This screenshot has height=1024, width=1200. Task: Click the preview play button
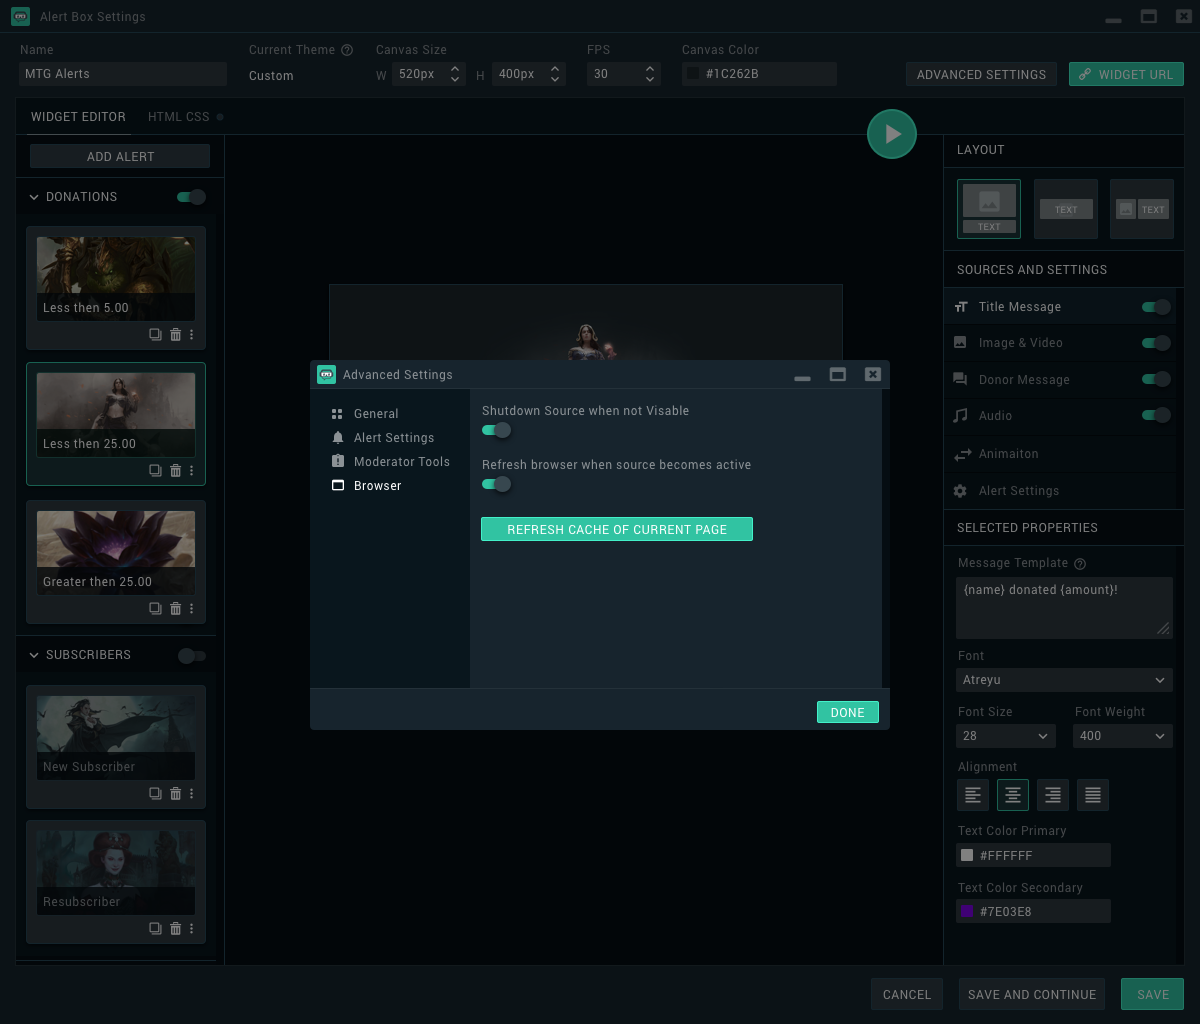(x=892, y=134)
